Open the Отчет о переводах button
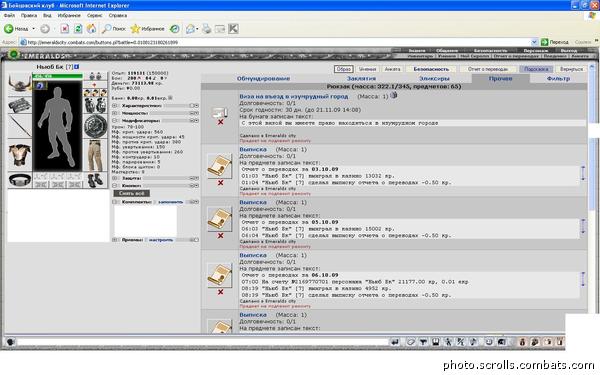The image size is (600, 375). click(488, 69)
